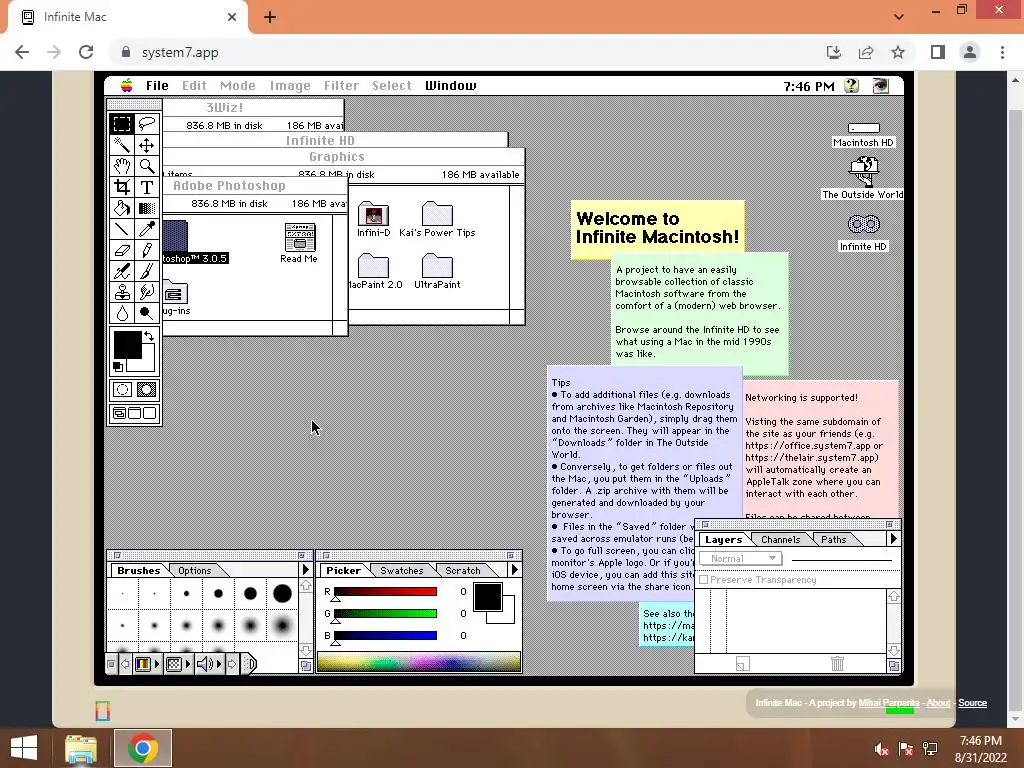This screenshot has height=768, width=1024.
Task: Select the Crop tool
Action: click(121, 187)
